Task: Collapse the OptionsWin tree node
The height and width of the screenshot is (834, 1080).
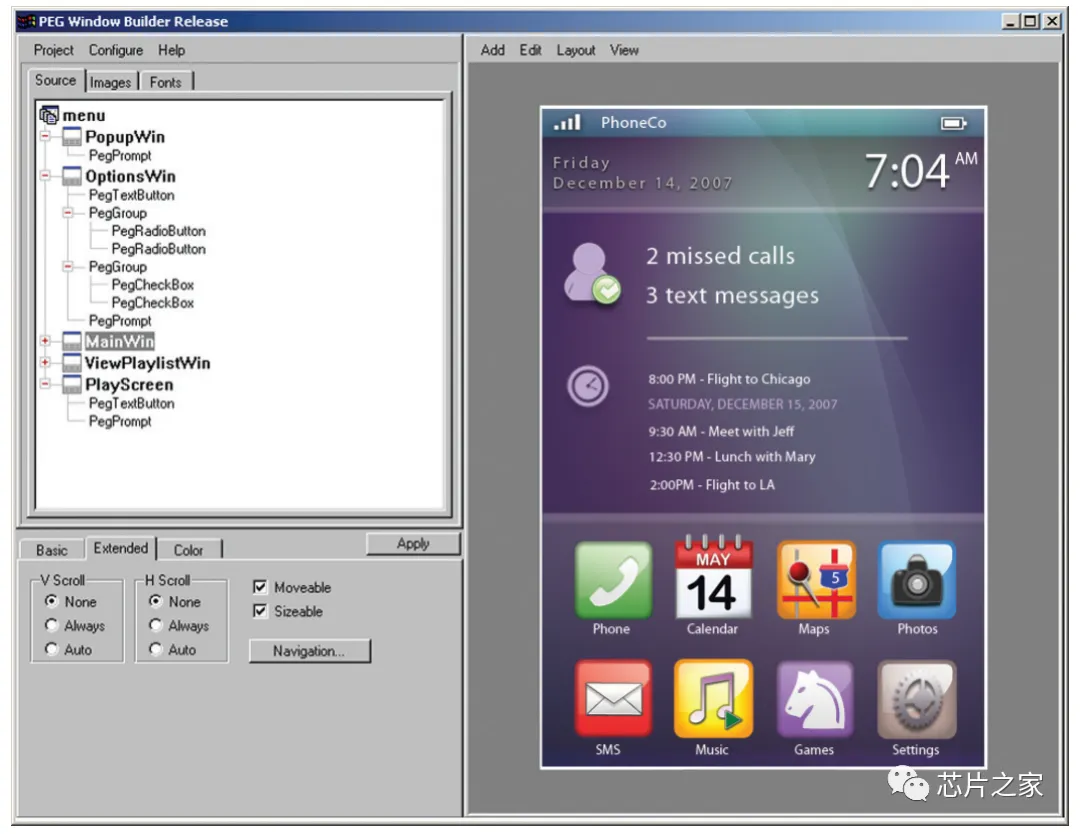Action: [45, 176]
